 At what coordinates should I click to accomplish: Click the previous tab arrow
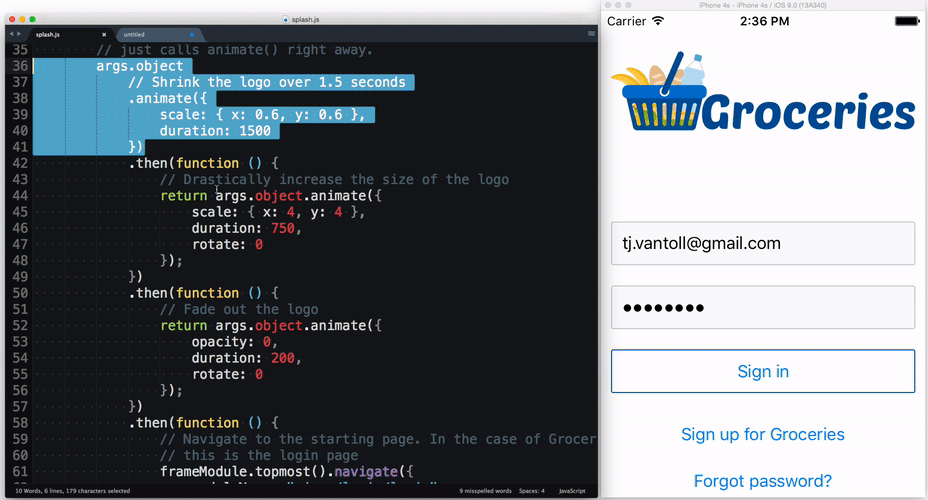tap(10, 34)
